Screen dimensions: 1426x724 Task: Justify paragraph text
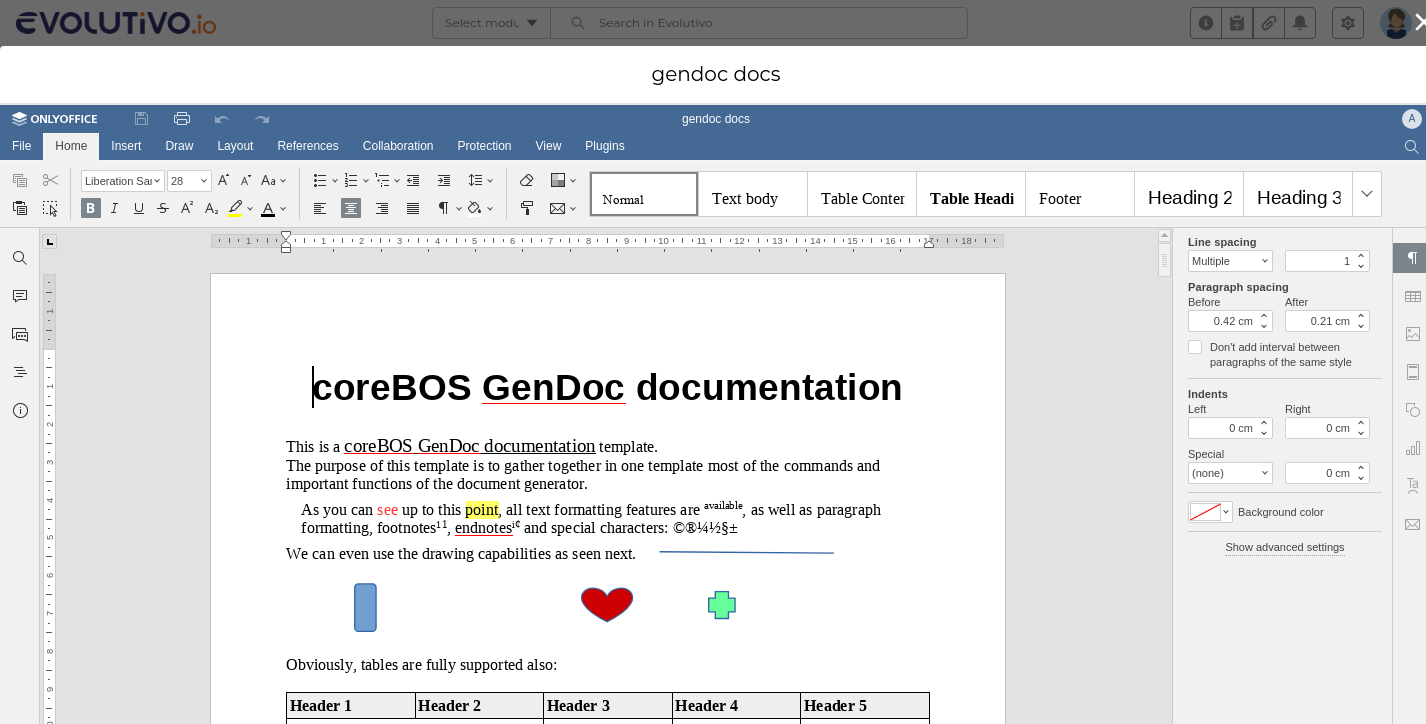[413, 208]
